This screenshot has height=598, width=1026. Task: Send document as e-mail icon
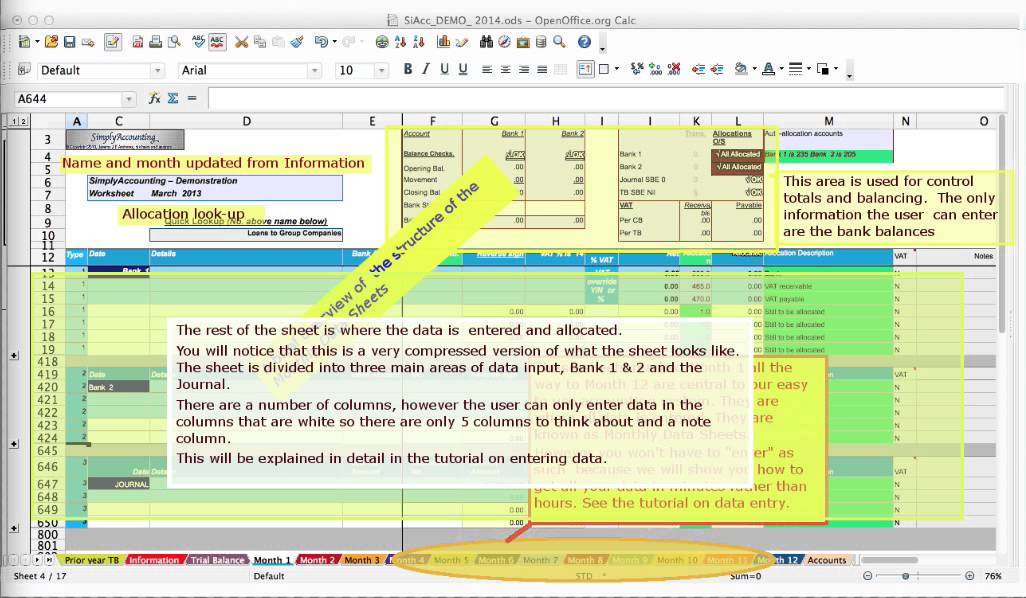click(x=88, y=43)
